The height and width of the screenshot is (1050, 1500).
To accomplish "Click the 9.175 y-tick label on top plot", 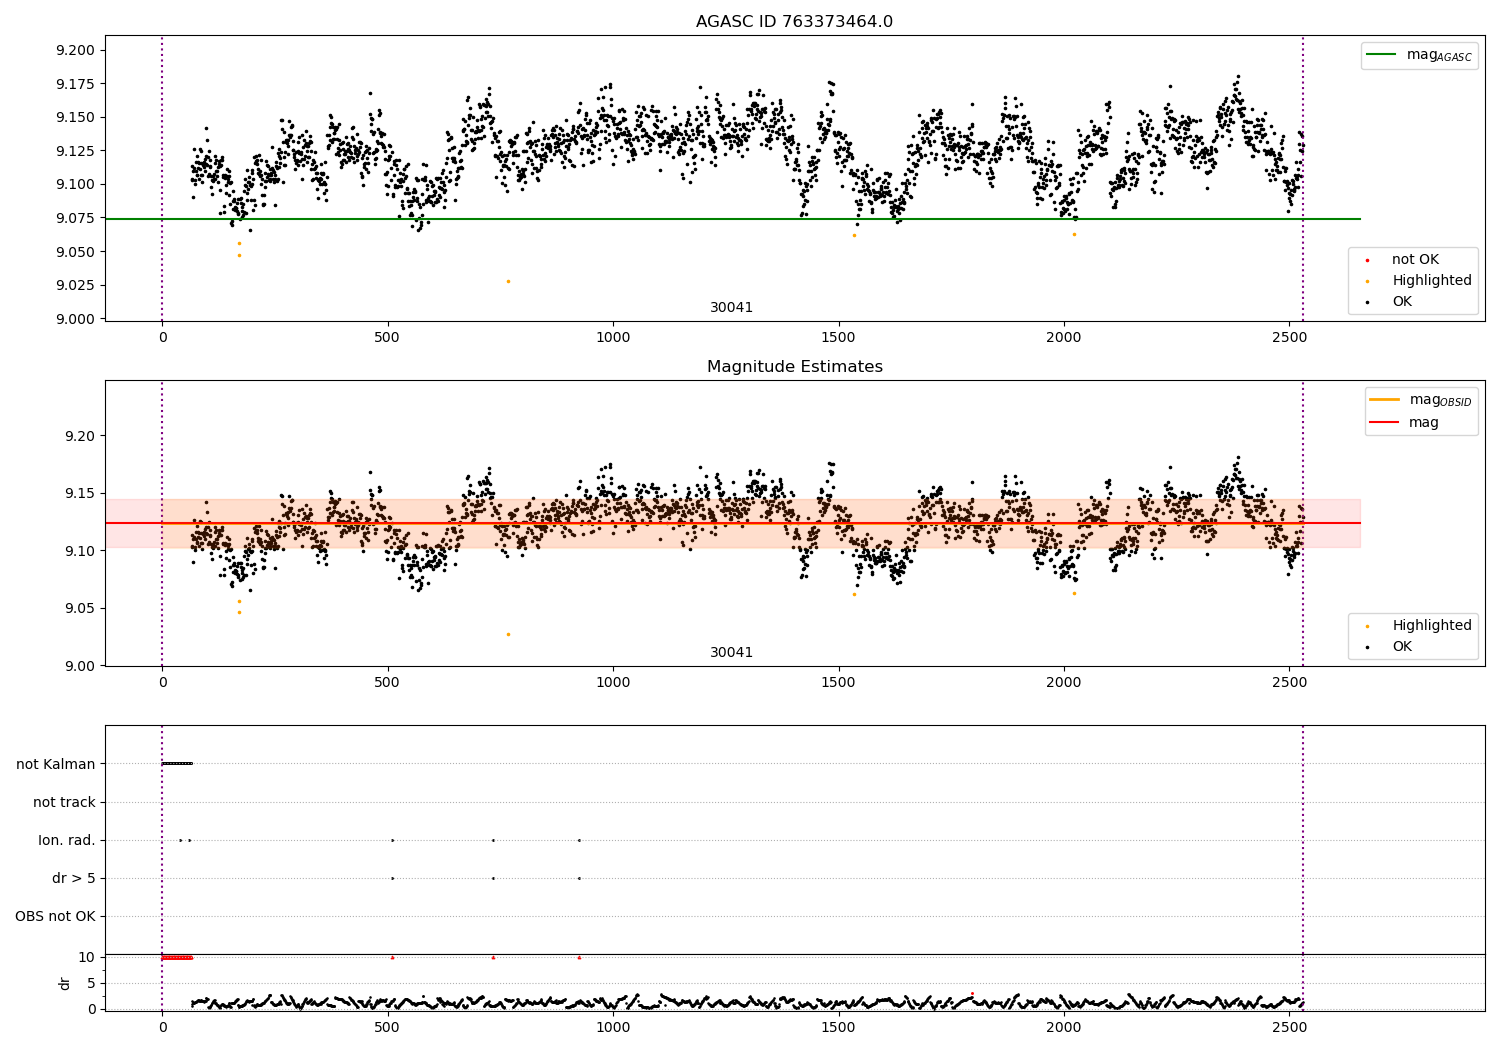I will click(75, 84).
